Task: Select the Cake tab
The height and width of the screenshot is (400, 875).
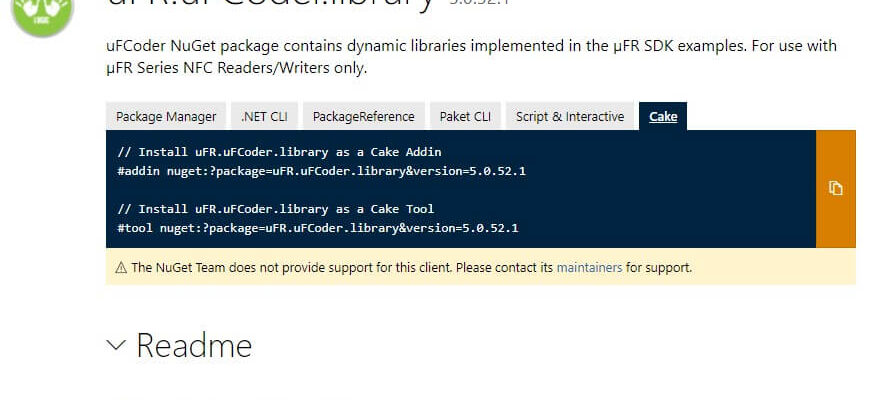Action: click(663, 116)
